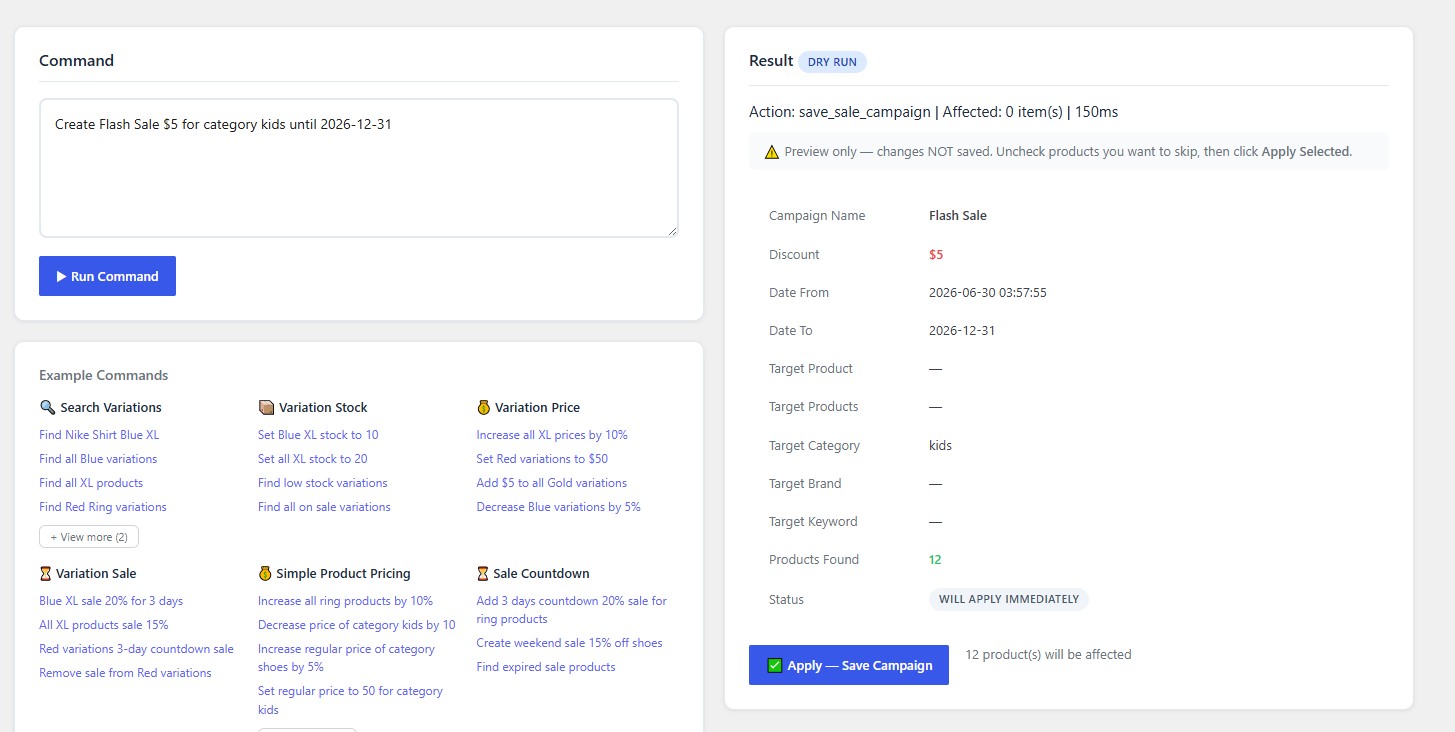The height and width of the screenshot is (732, 1455).
Task: Click the warning triangle icon in preview notice
Action: [772, 152]
